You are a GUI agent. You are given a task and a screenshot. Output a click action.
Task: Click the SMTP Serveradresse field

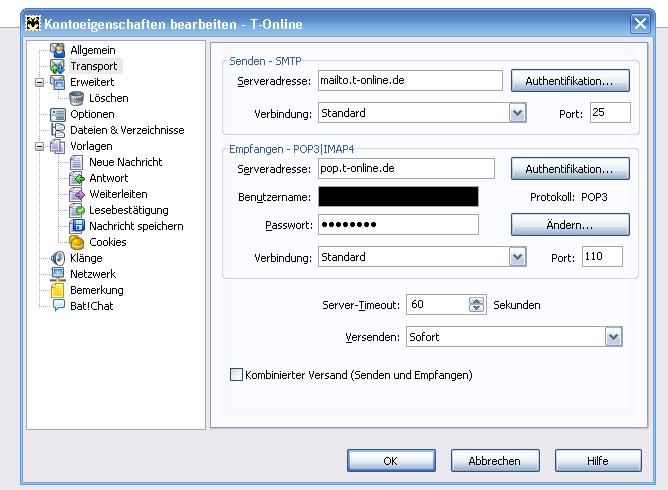410,80
